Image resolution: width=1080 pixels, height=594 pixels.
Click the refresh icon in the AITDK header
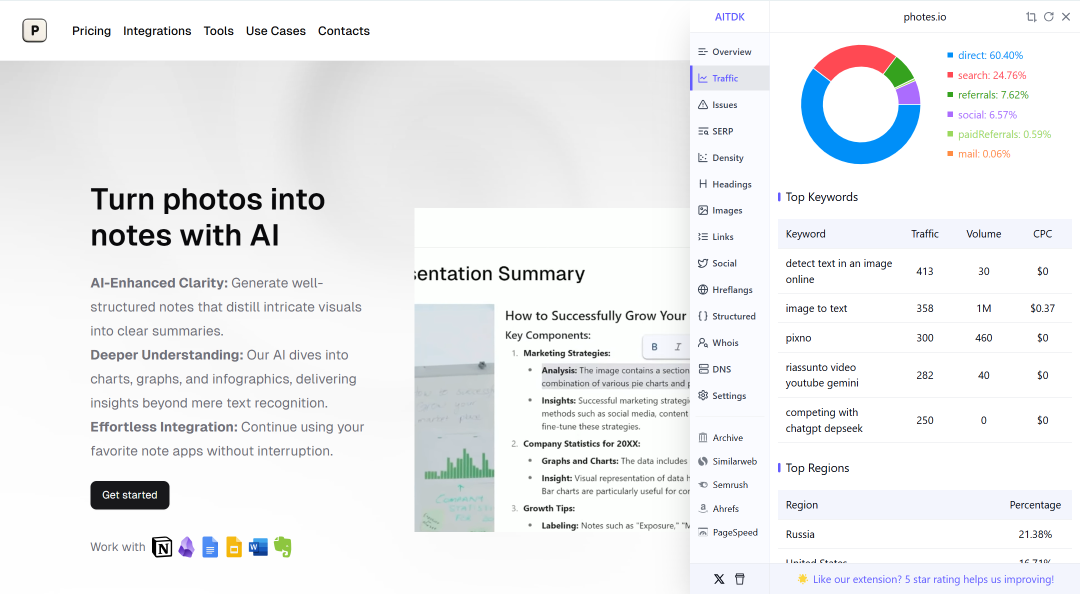(1048, 17)
